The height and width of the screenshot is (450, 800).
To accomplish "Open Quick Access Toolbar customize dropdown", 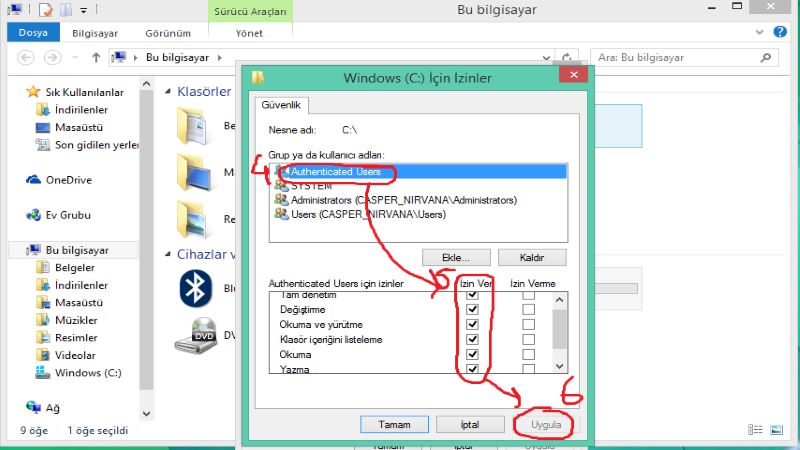I will (x=84, y=10).
